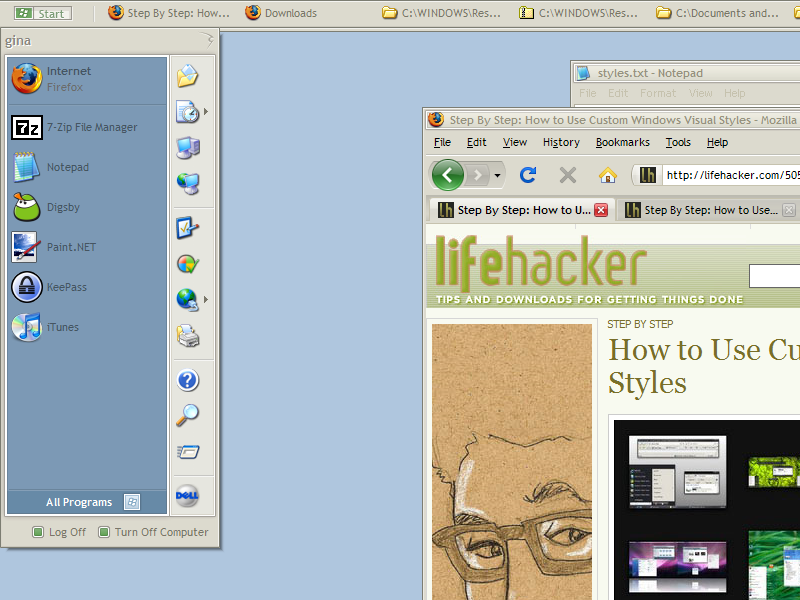Switch to zipped C:\WINDOWS\Res... taskbar button
The height and width of the screenshot is (600, 800).
[578, 13]
